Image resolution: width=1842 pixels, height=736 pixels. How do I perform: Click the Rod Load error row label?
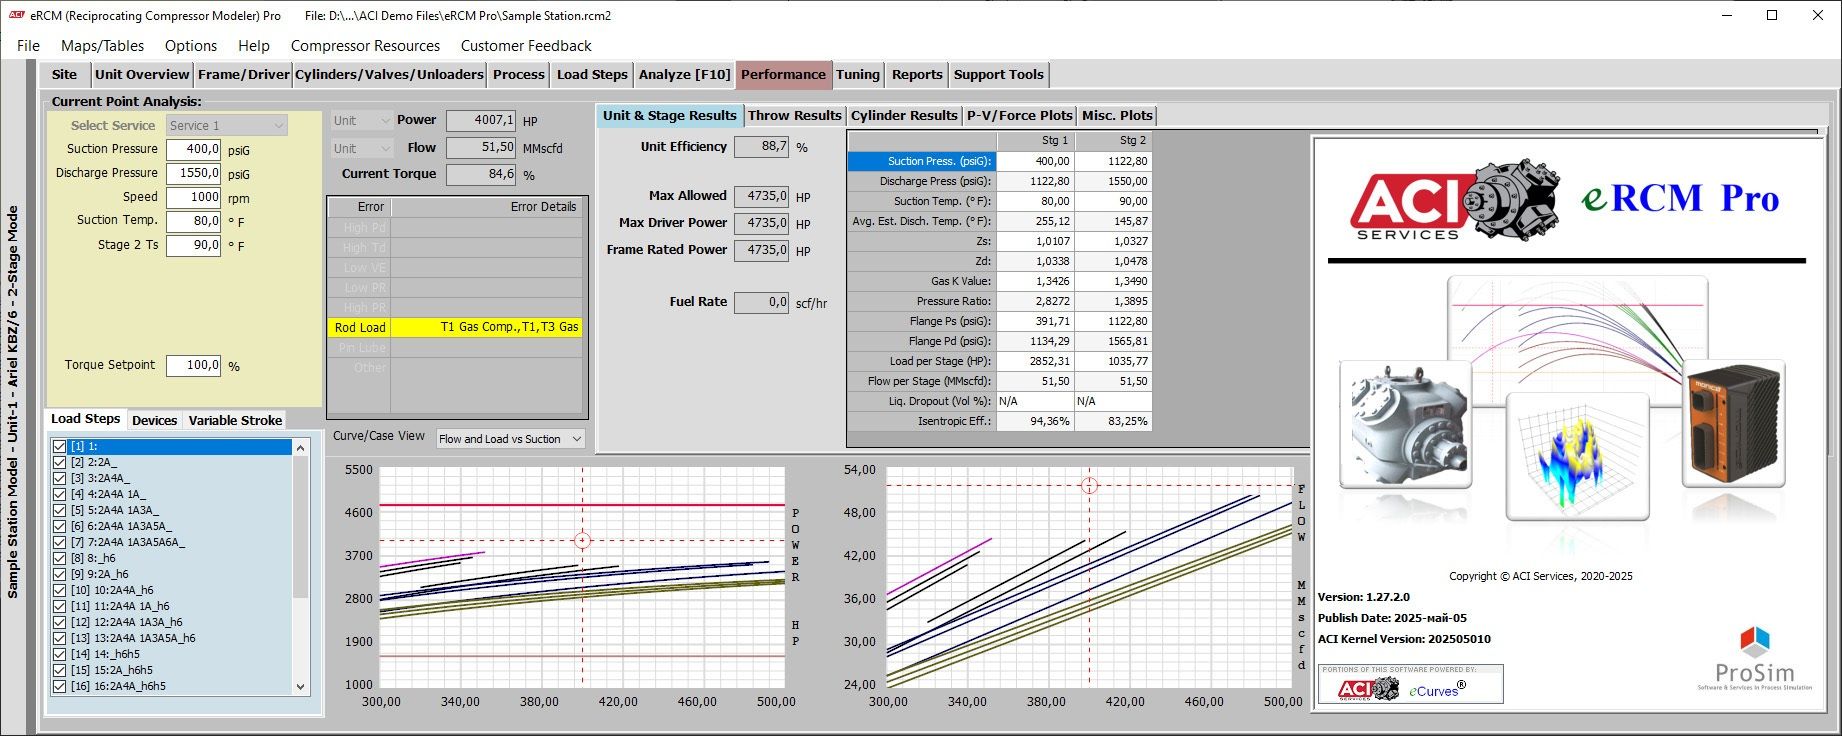tap(359, 328)
